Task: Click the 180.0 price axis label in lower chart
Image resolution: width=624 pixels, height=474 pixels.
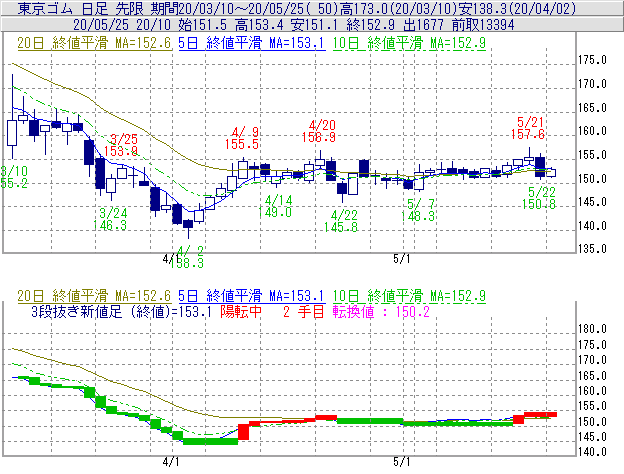Action: (x=592, y=329)
